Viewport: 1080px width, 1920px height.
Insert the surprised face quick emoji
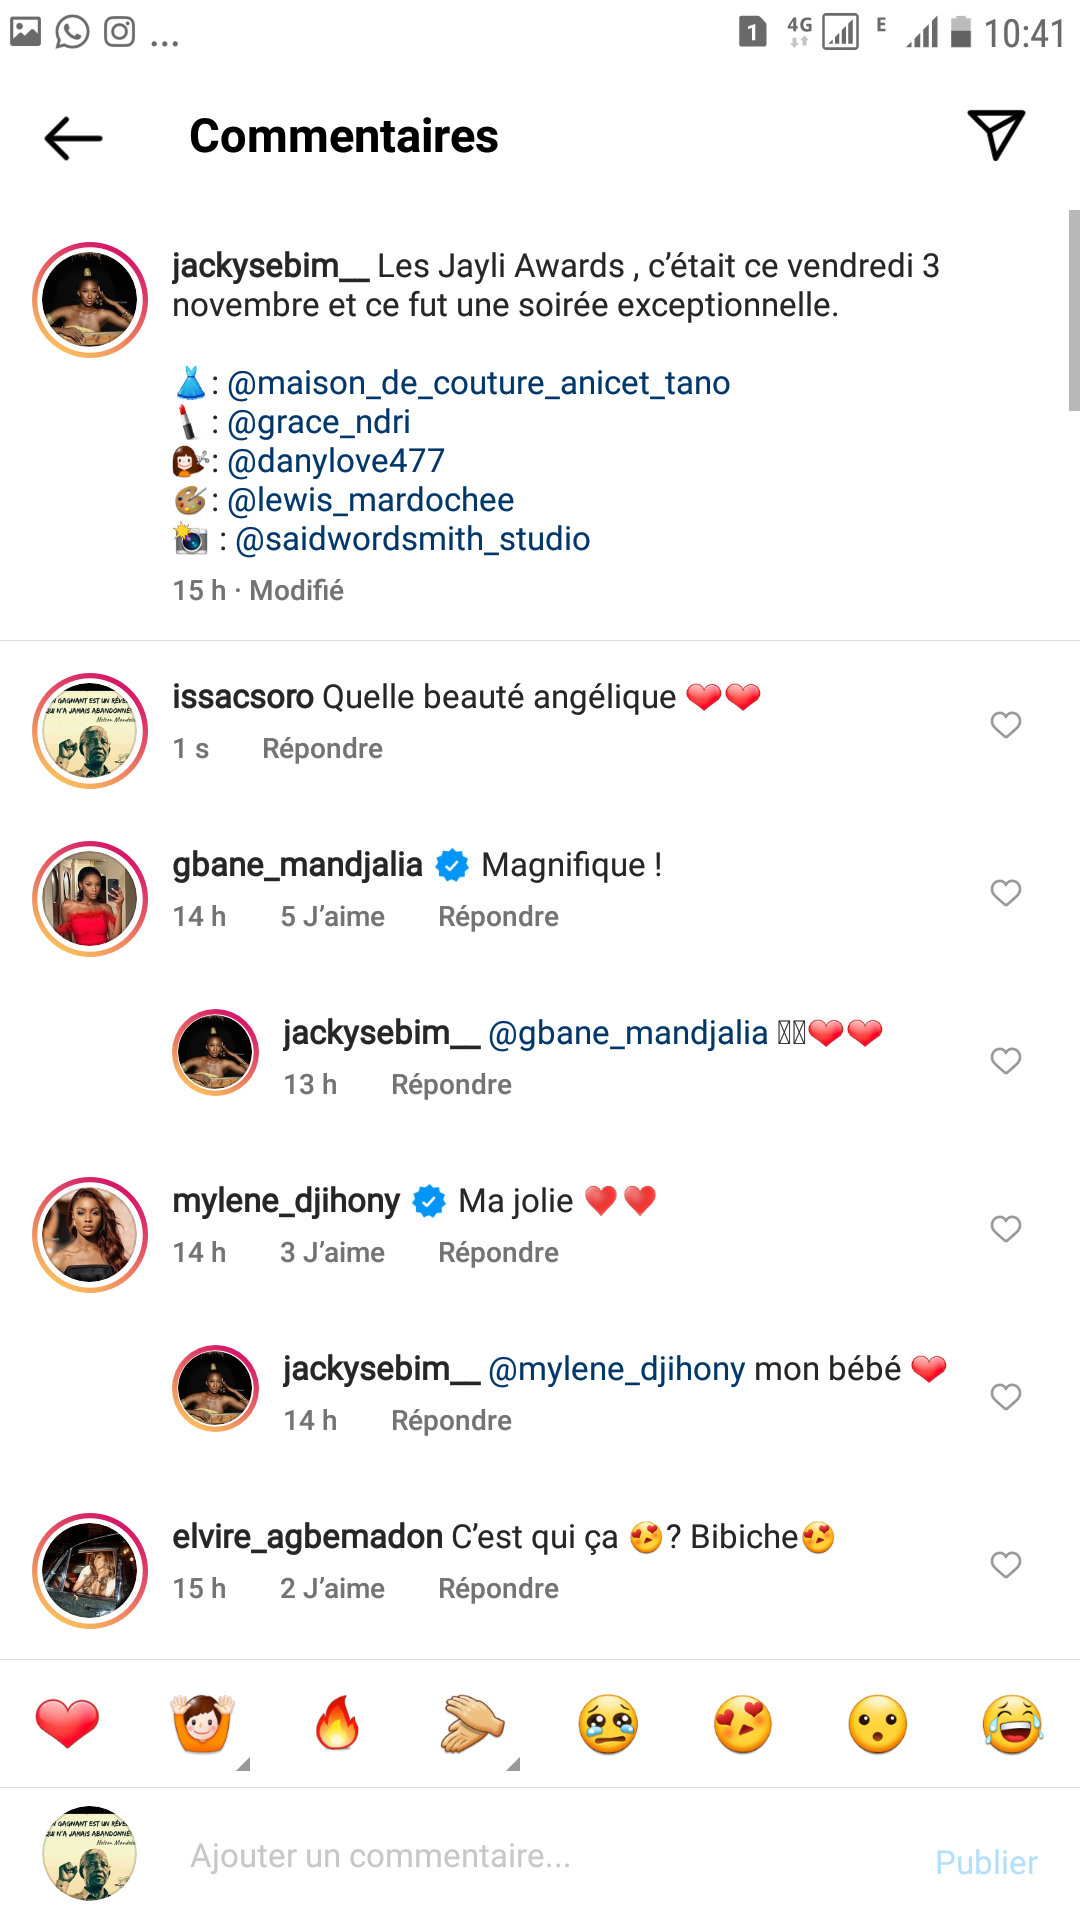[x=878, y=1724]
